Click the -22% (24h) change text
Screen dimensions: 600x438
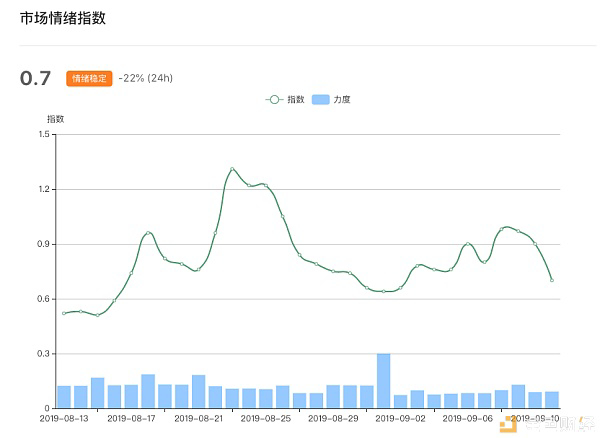(x=145, y=78)
